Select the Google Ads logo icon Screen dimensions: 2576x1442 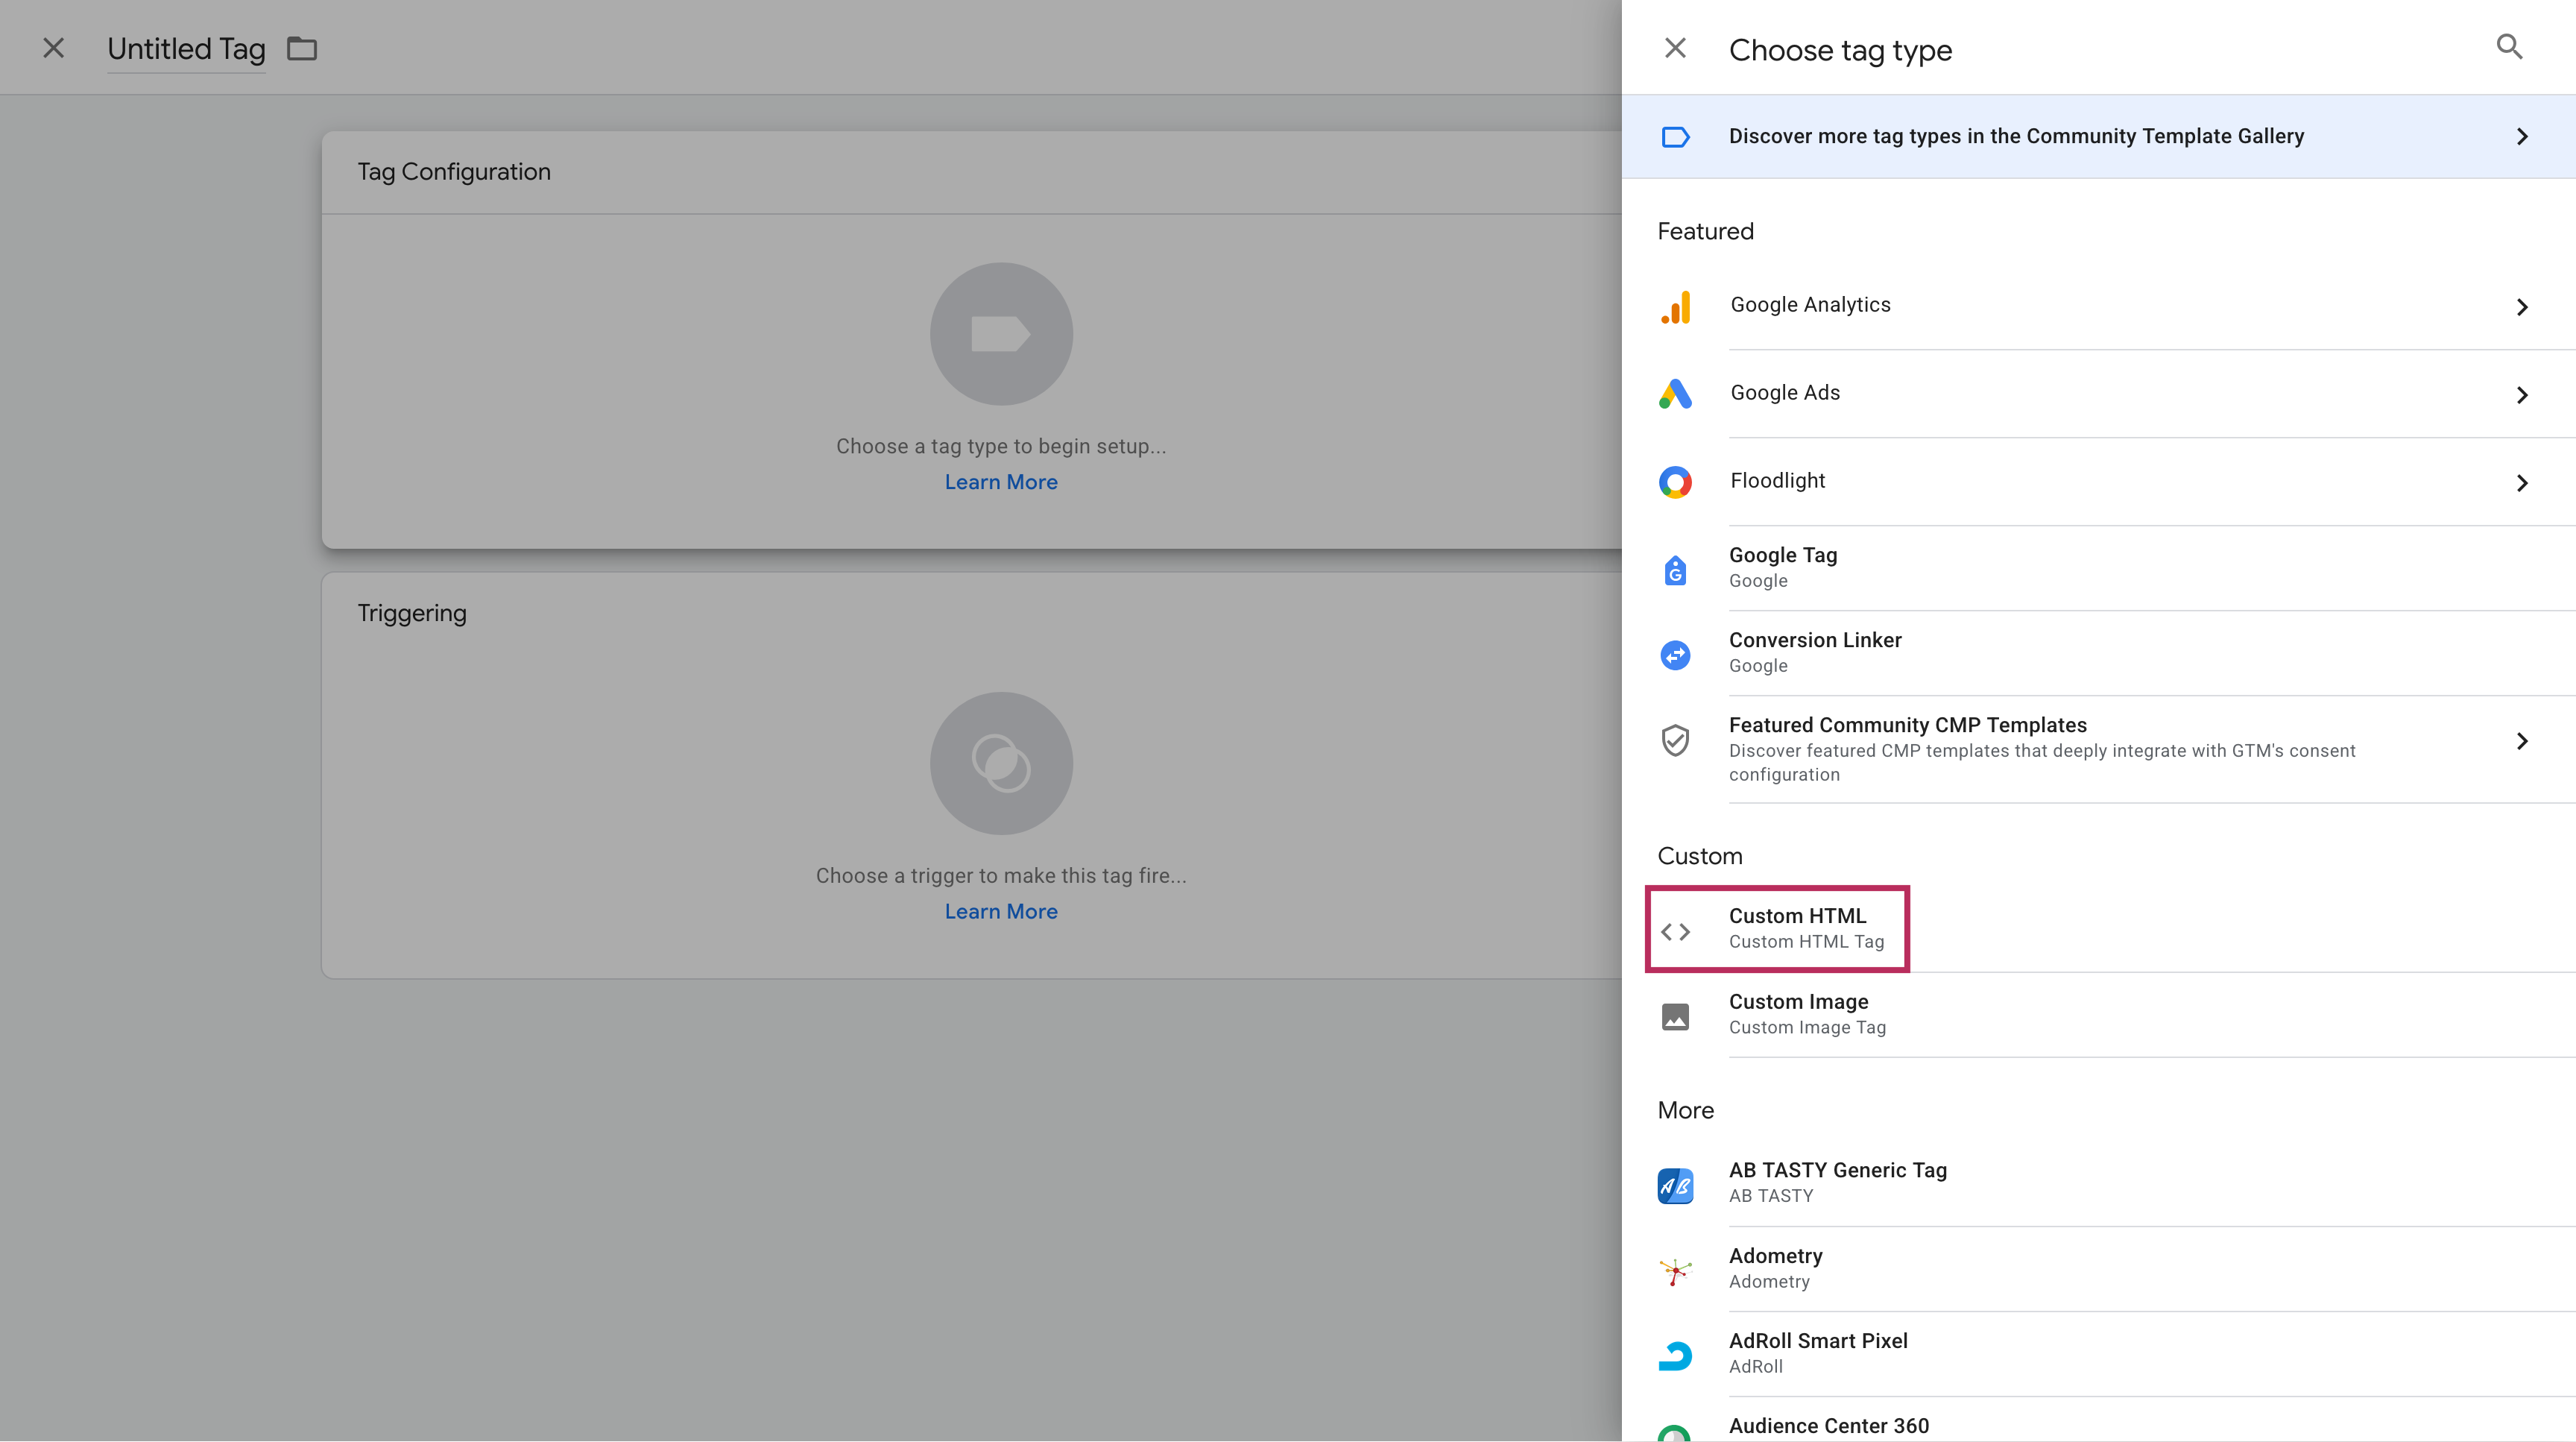coord(1675,394)
